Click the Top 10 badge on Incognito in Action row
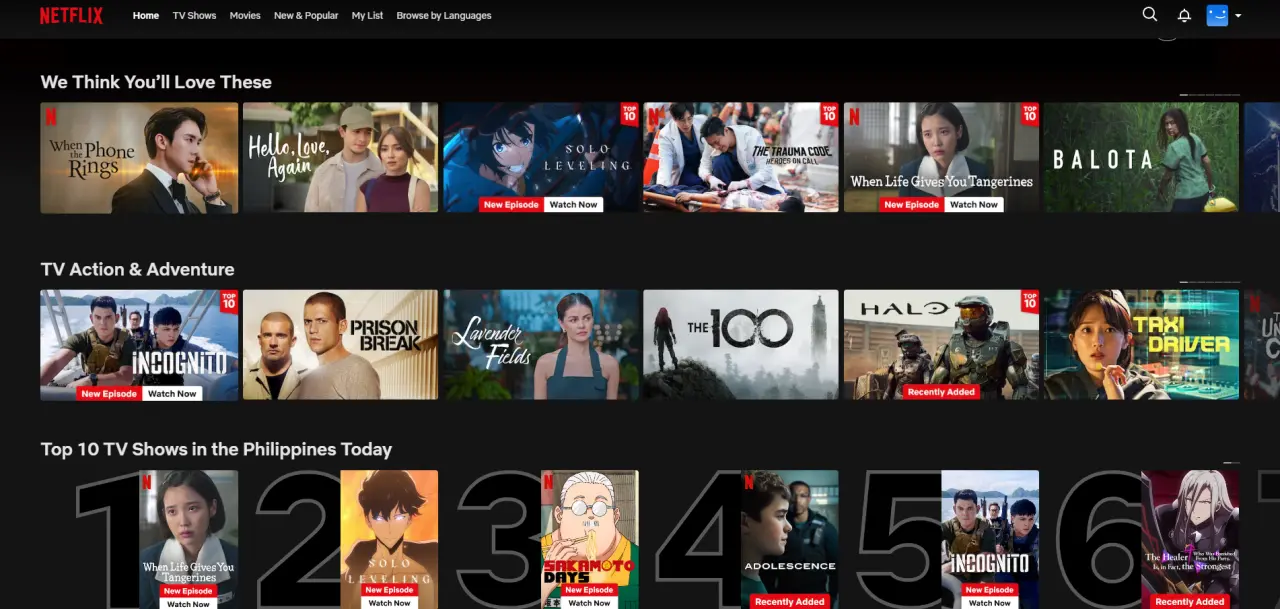 point(229,301)
